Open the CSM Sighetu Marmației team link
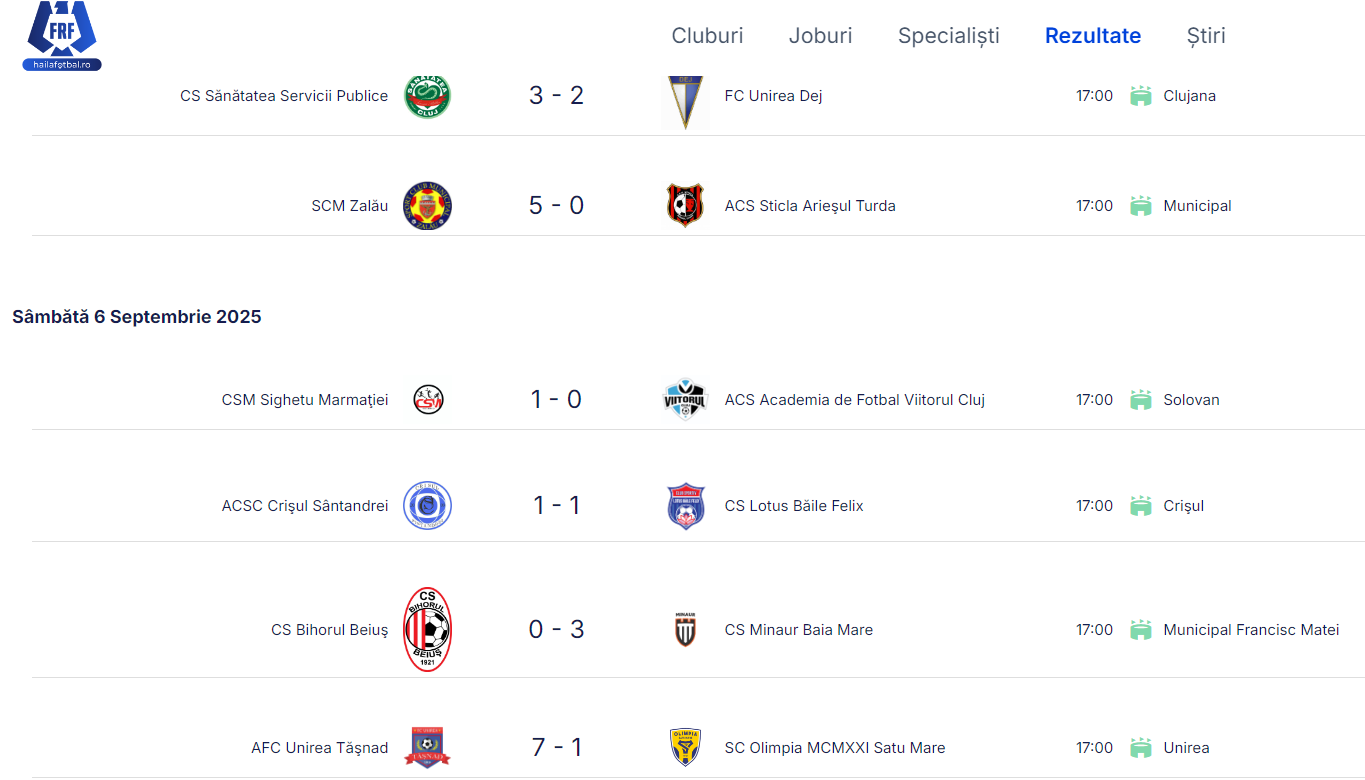 [x=305, y=400]
